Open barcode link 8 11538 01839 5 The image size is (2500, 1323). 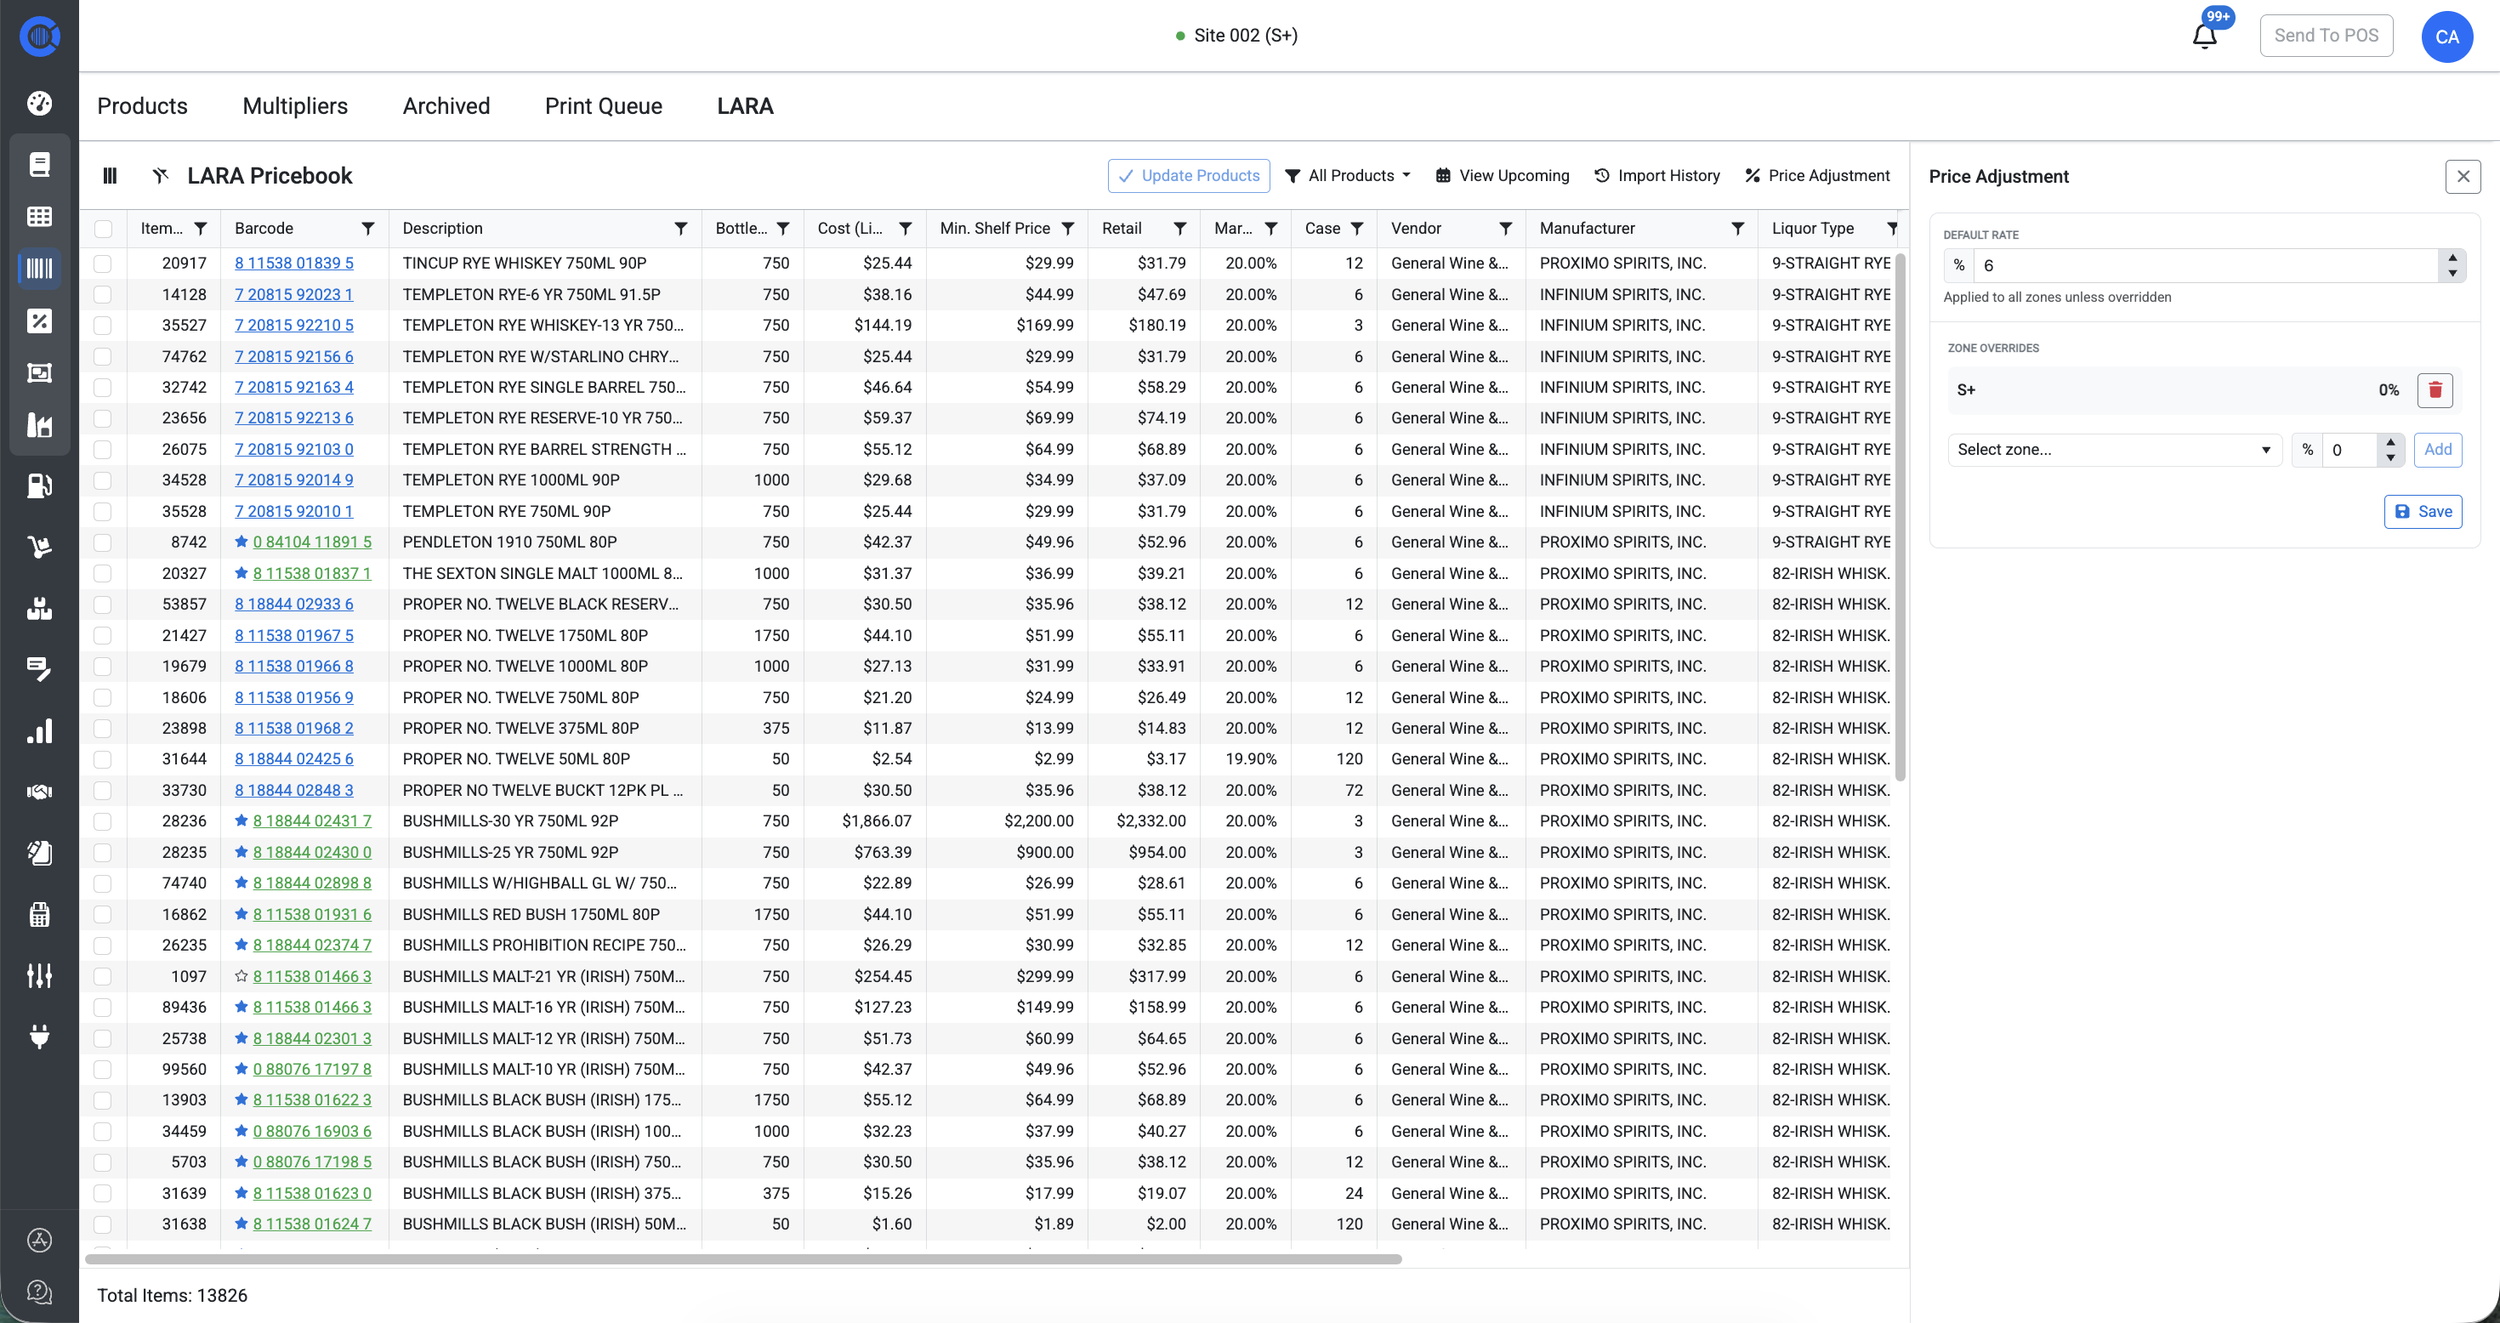click(294, 264)
